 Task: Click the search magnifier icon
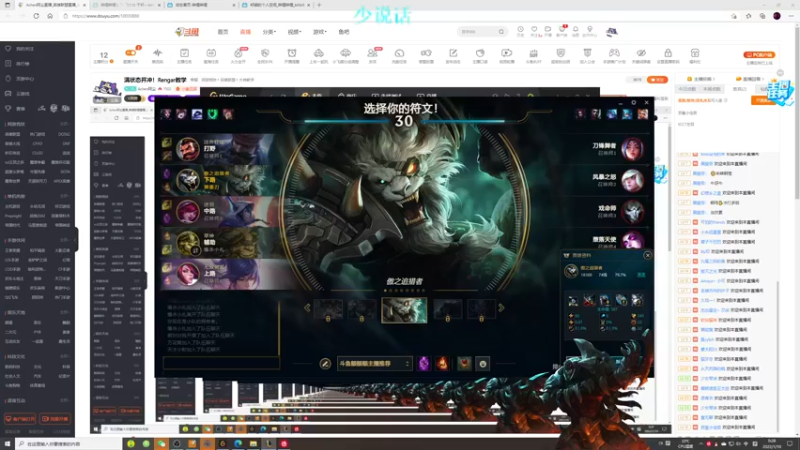pos(501,32)
